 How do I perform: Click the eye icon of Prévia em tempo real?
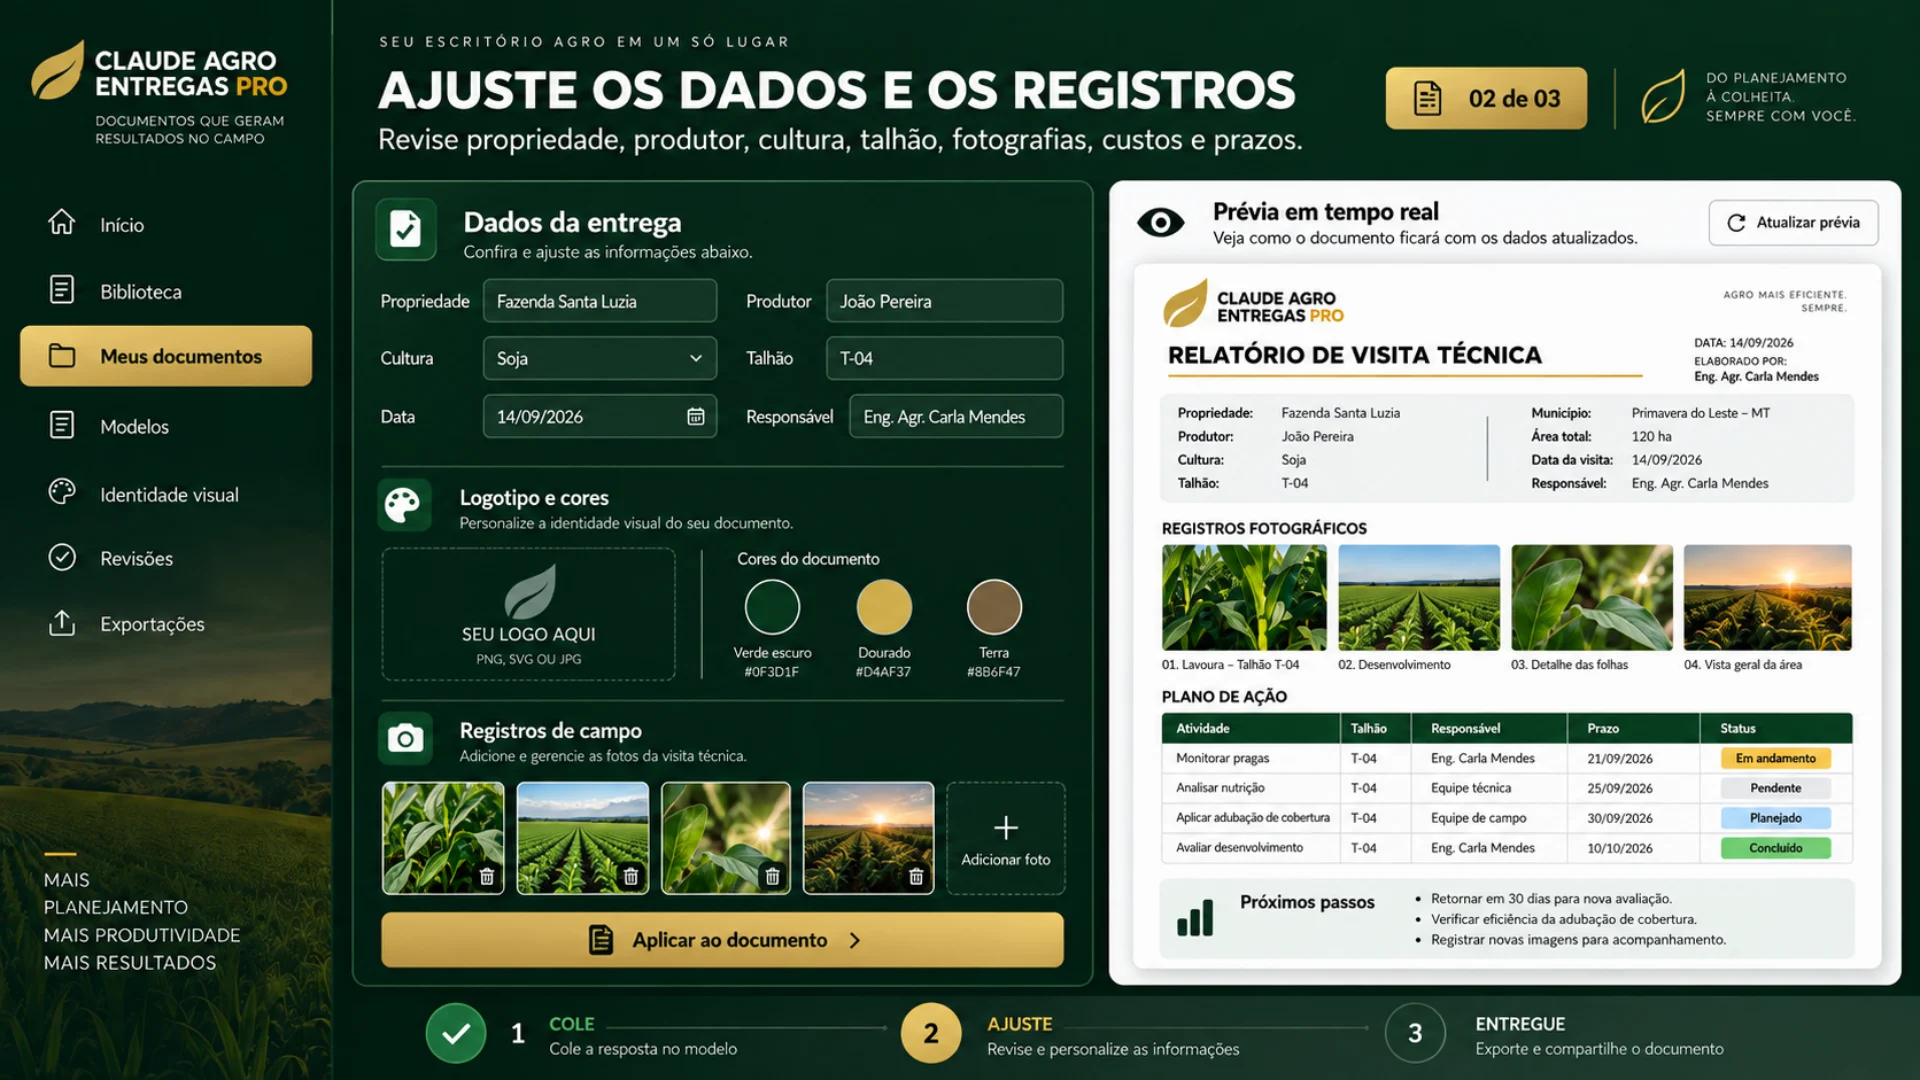coord(1160,222)
